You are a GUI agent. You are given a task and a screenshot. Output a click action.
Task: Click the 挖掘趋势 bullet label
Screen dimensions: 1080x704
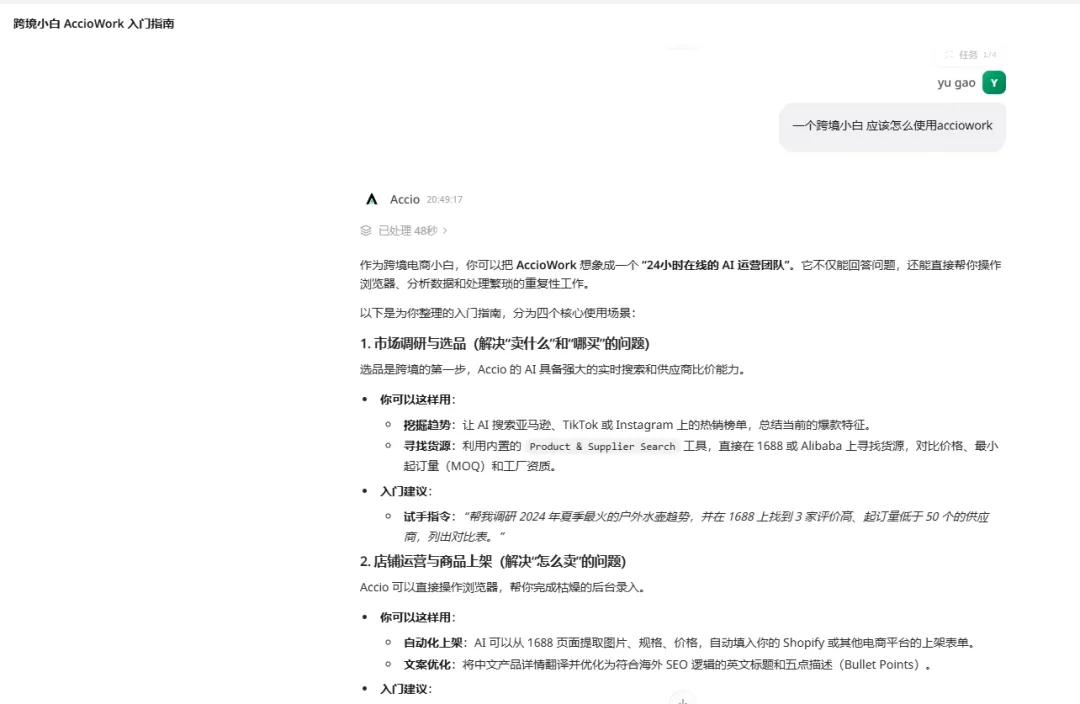tap(427, 425)
